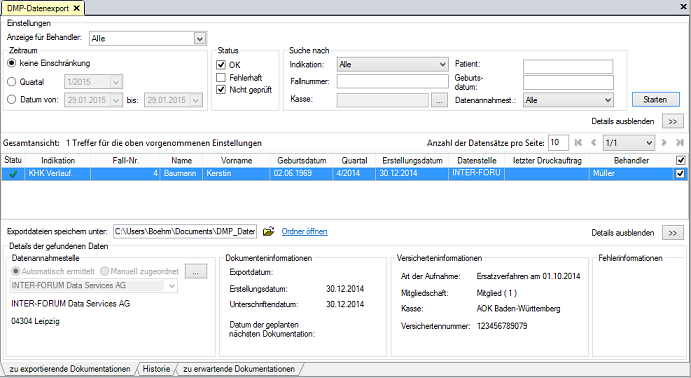Sort by Quartal column header

354,160
